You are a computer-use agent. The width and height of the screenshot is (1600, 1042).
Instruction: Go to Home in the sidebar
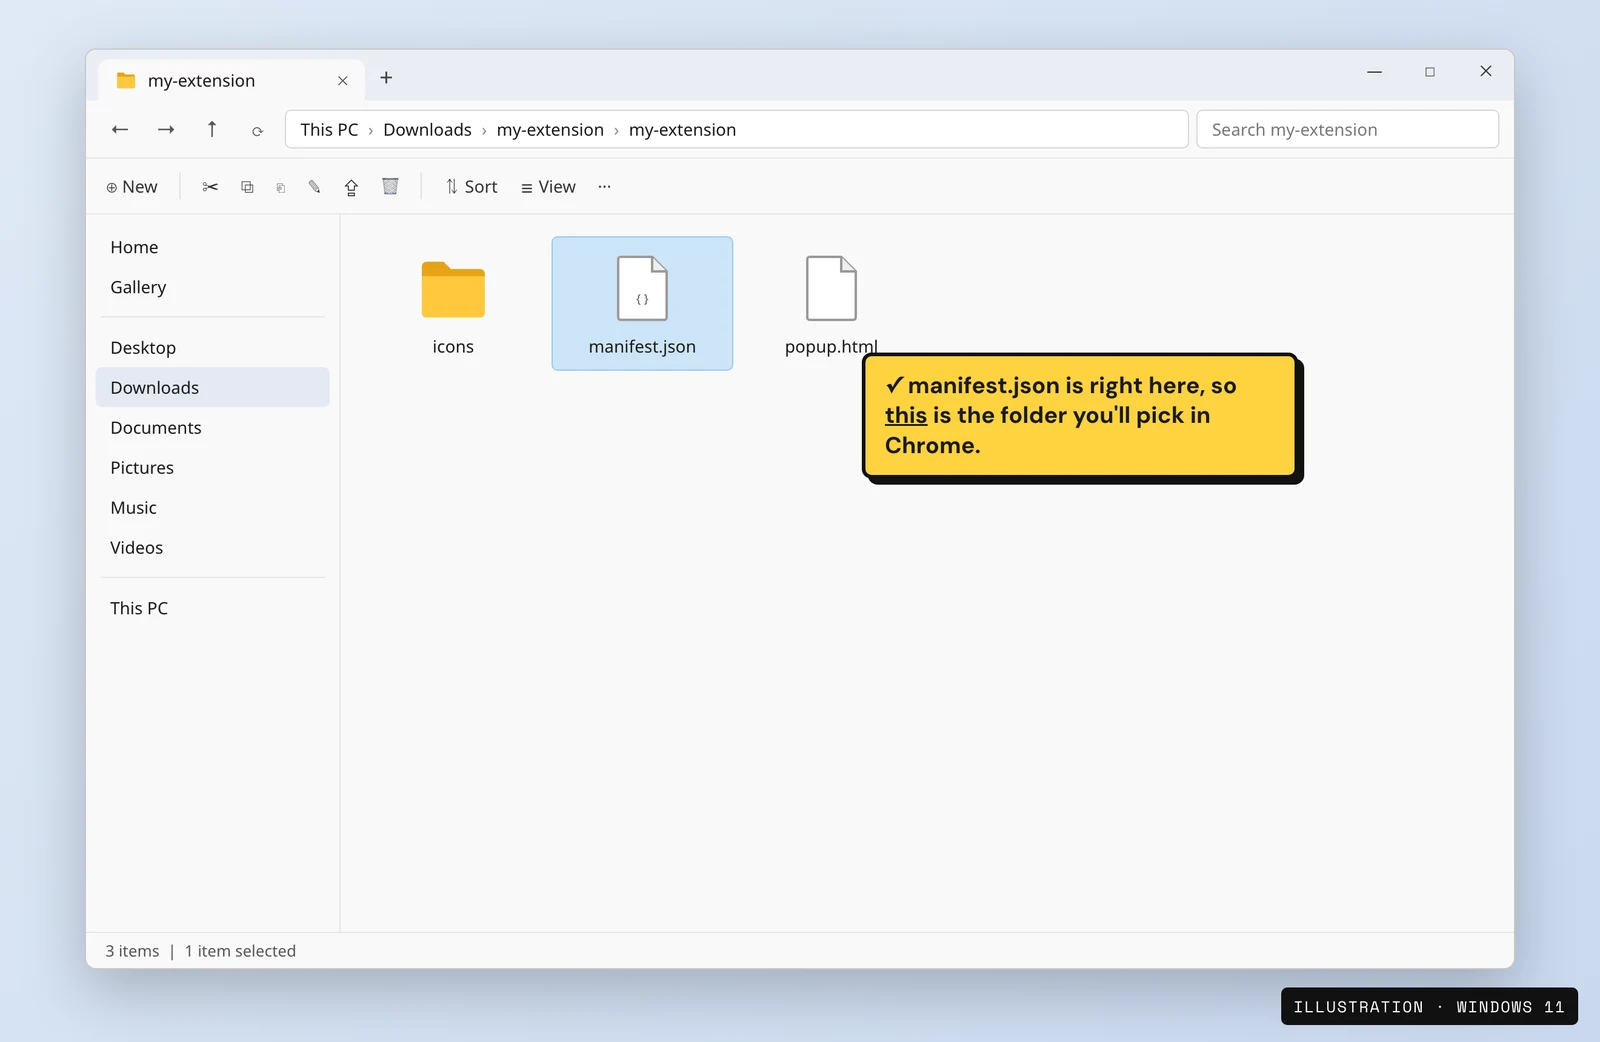coord(213,247)
